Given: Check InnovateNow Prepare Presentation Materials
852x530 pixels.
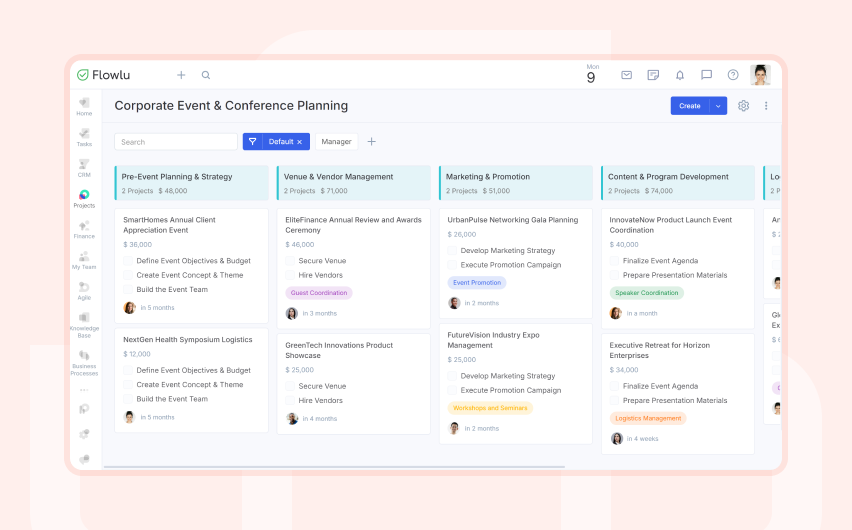Looking at the screenshot, I should coord(615,275).
